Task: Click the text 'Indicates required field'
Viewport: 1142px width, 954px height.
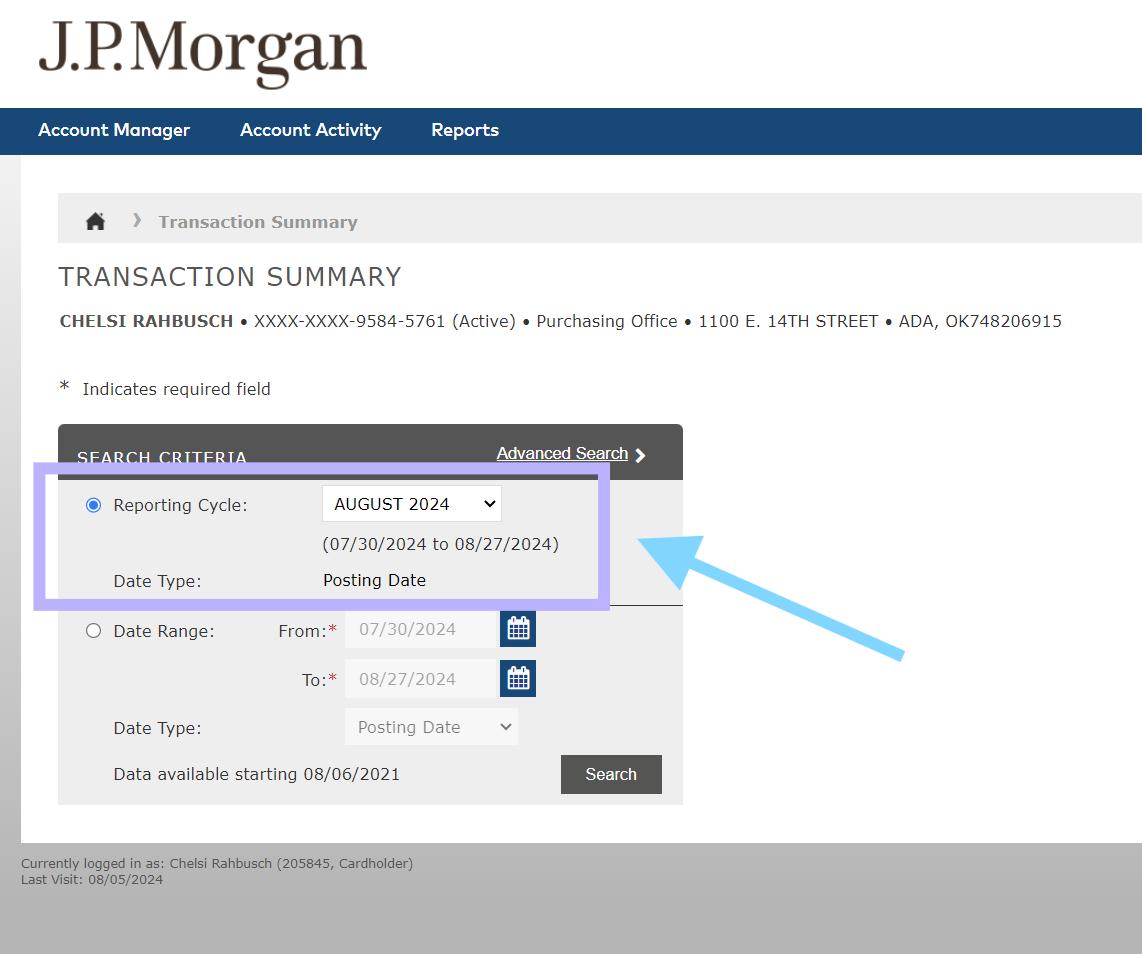Action: [x=176, y=389]
